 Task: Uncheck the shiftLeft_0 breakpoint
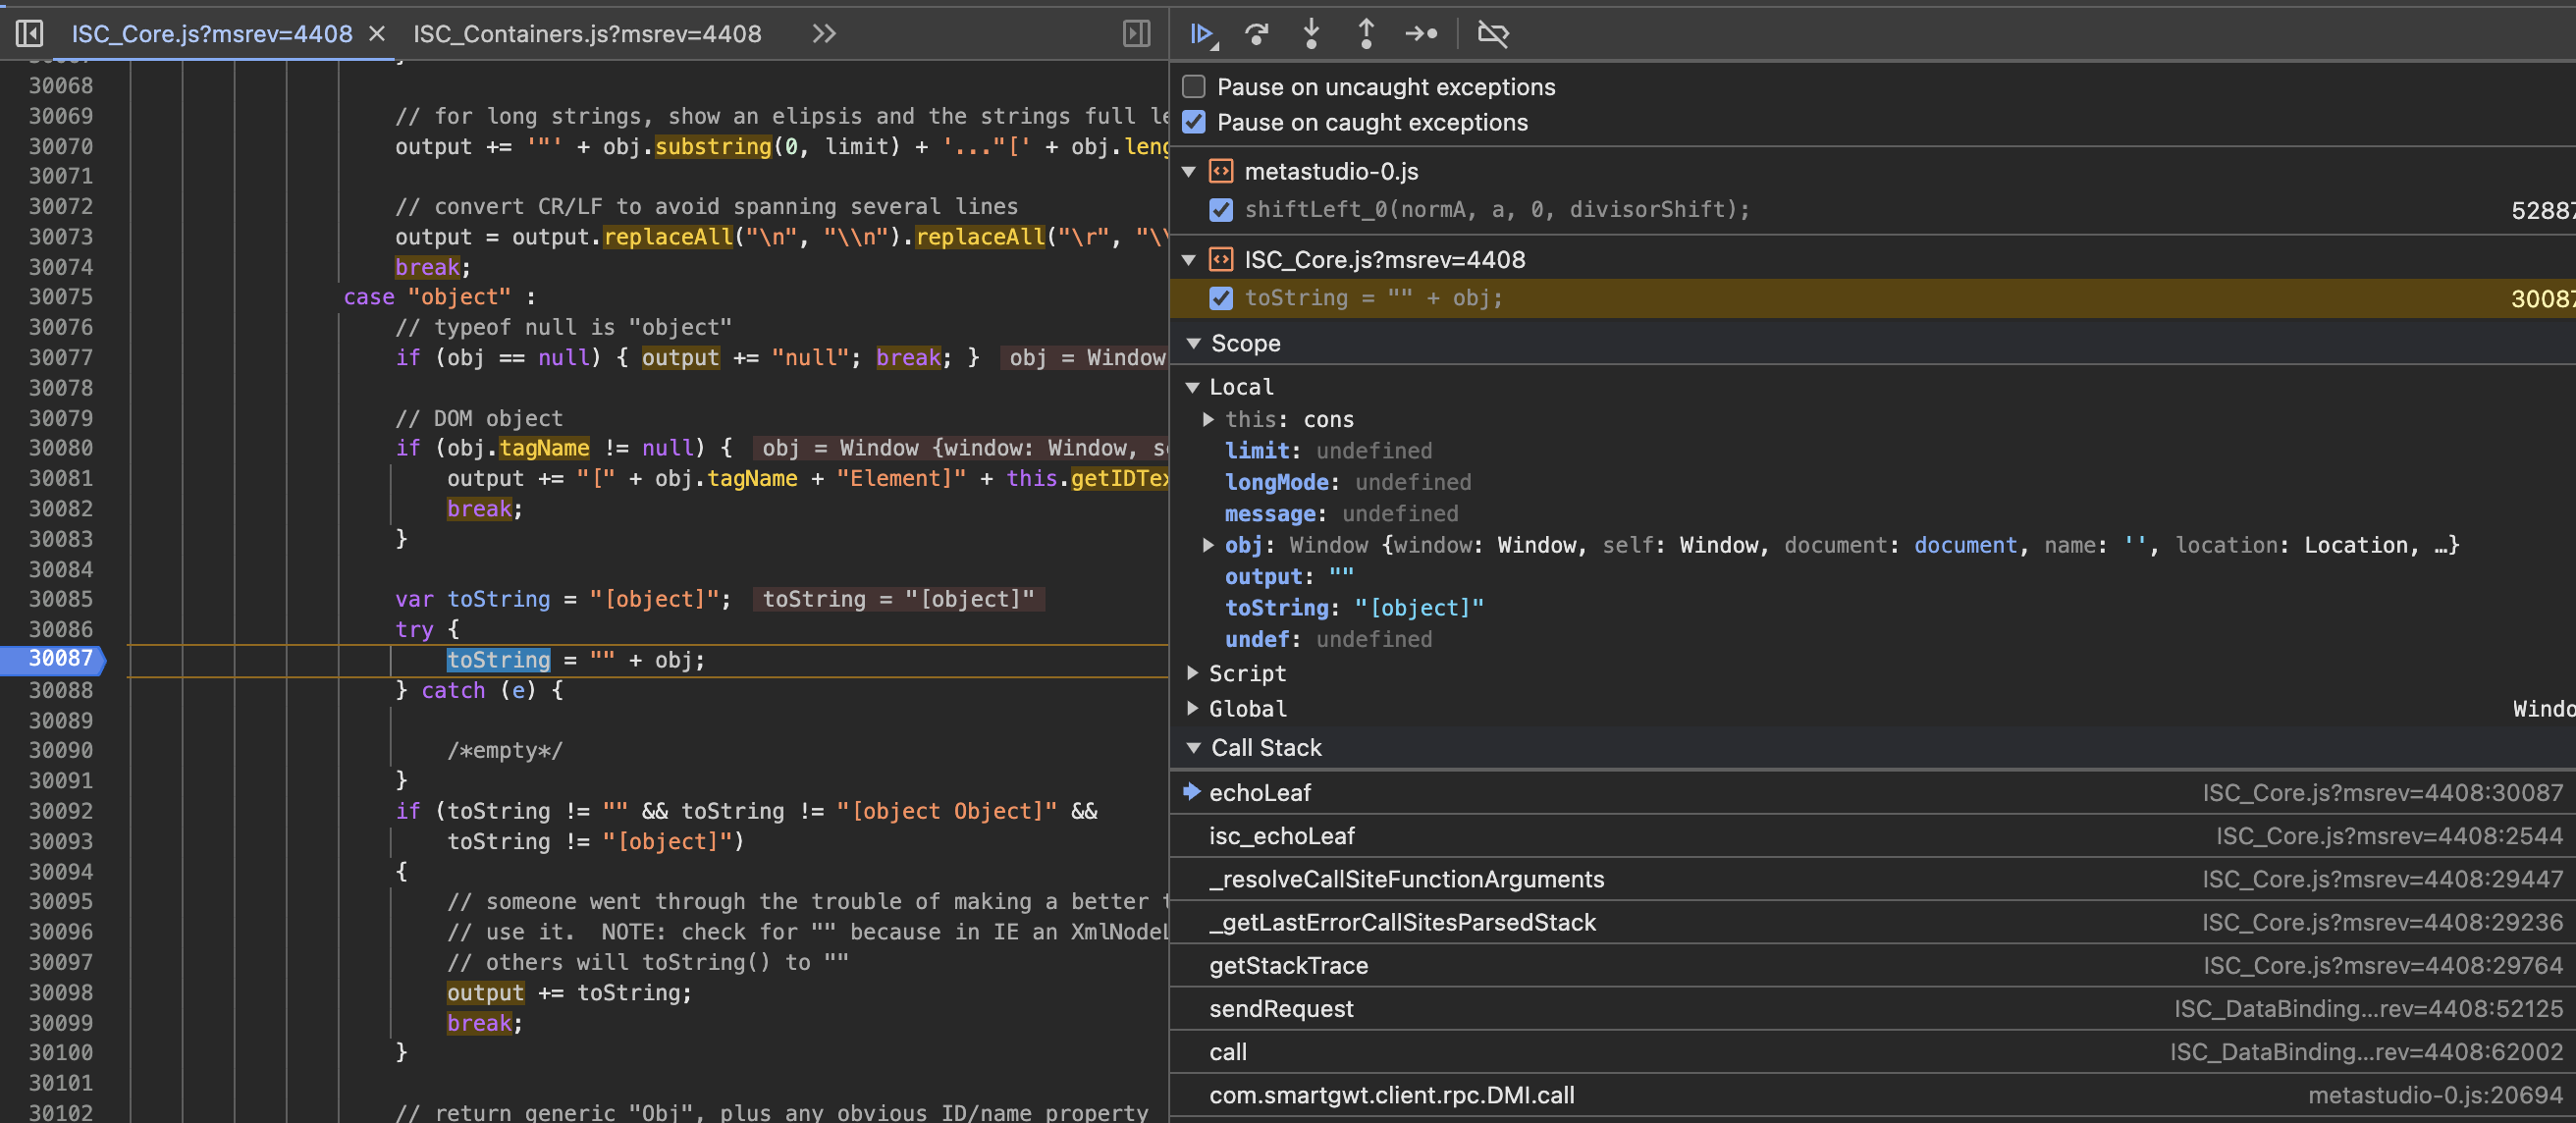click(1221, 210)
